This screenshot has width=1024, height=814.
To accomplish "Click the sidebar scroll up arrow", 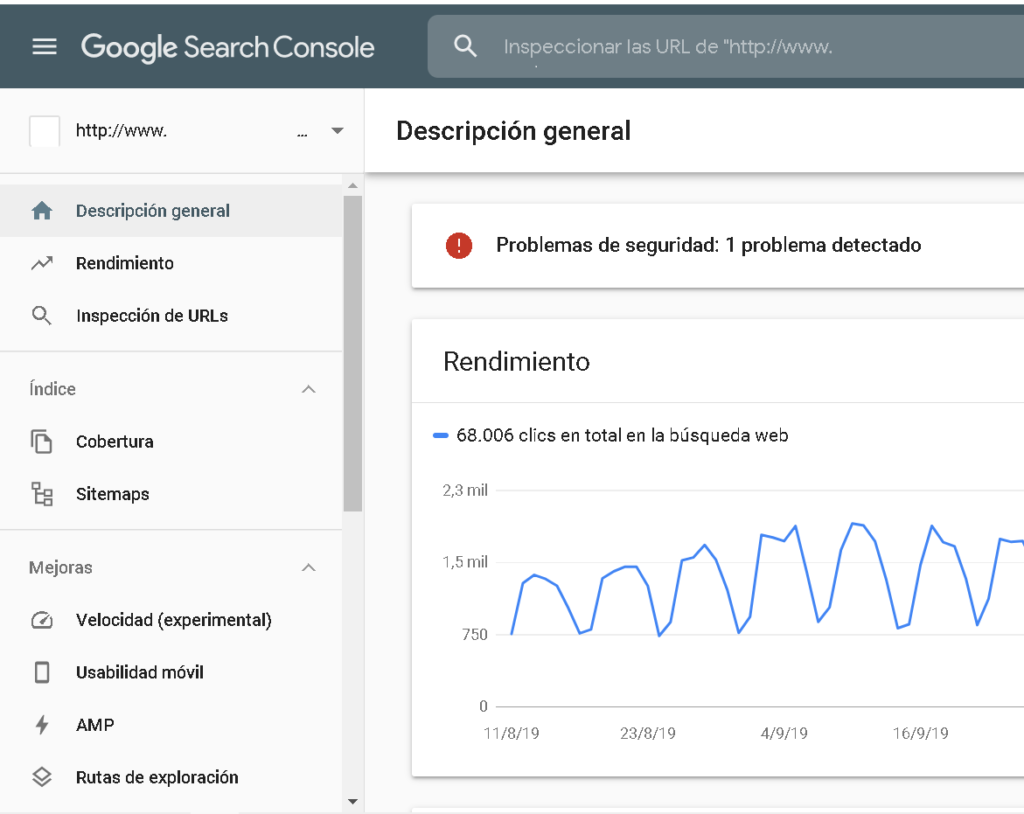I will click(353, 186).
